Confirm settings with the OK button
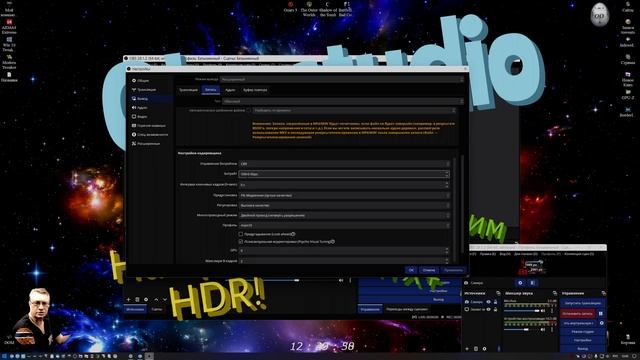Image resolution: width=640 pixels, height=360 pixels. click(411, 270)
